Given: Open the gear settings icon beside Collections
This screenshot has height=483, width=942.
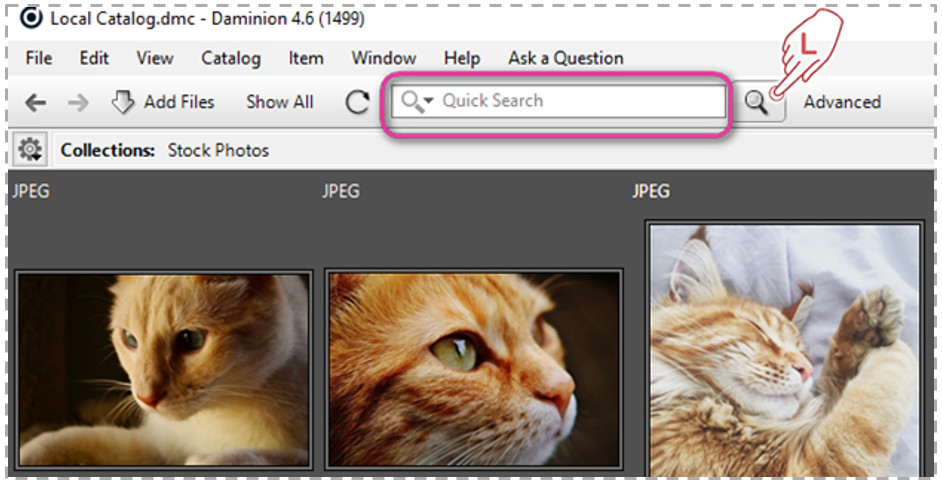Looking at the screenshot, I should coord(30,150).
